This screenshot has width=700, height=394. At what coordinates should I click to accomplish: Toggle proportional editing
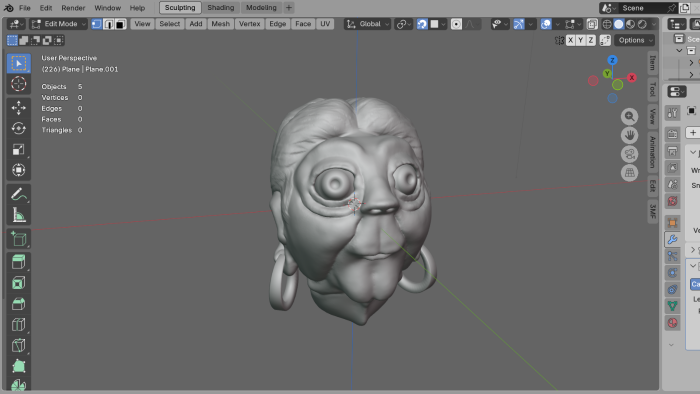(x=456, y=24)
